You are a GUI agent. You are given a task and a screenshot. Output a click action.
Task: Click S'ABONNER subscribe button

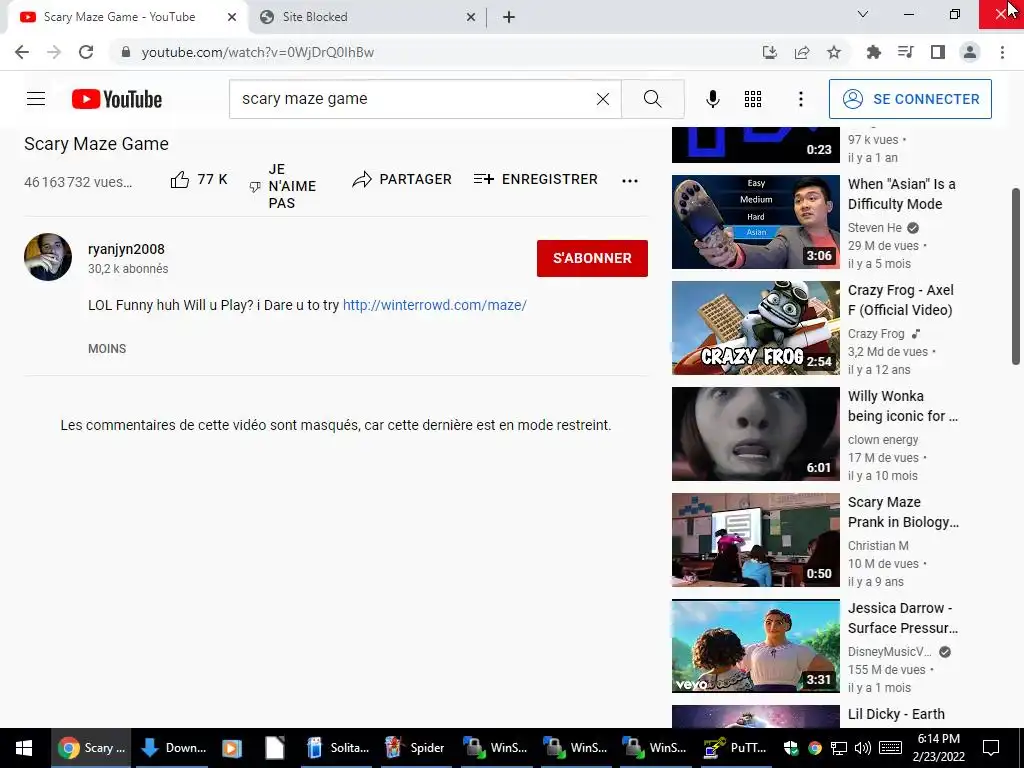tap(592, 258)
